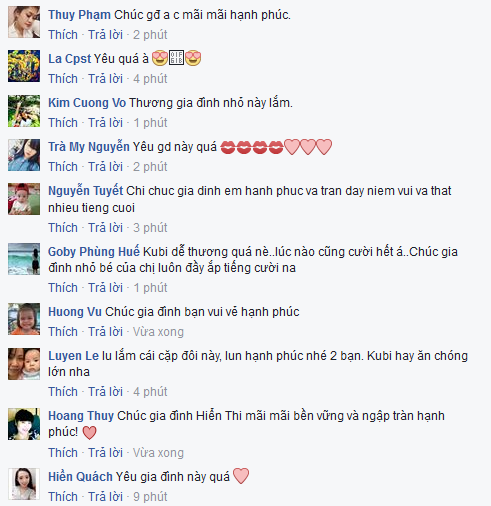Open La Cpst's profile picture
This screenshot has height=506, width=491.
click(24, 66)
